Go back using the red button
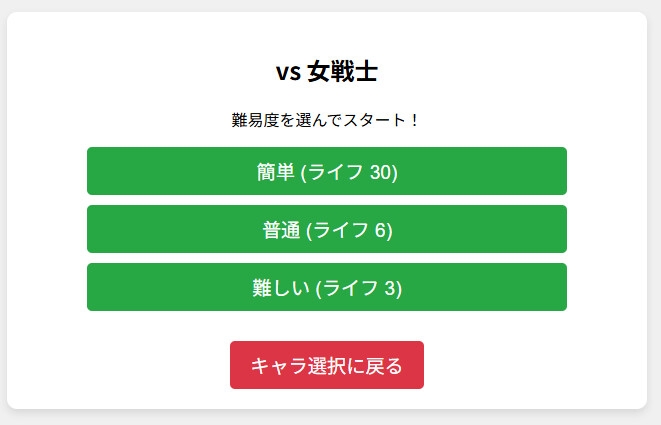Image resolution: width=661 pixels, height=425 pixels. pos(327,365)
